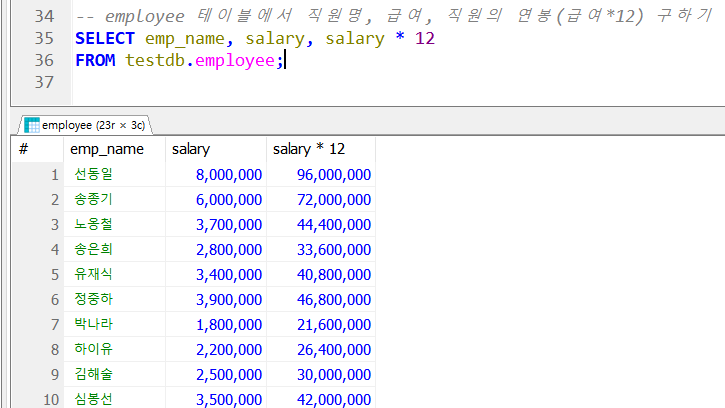725x408 pixels.
Task: Click the comment line about employee 테이블
Action: point(394,16)
